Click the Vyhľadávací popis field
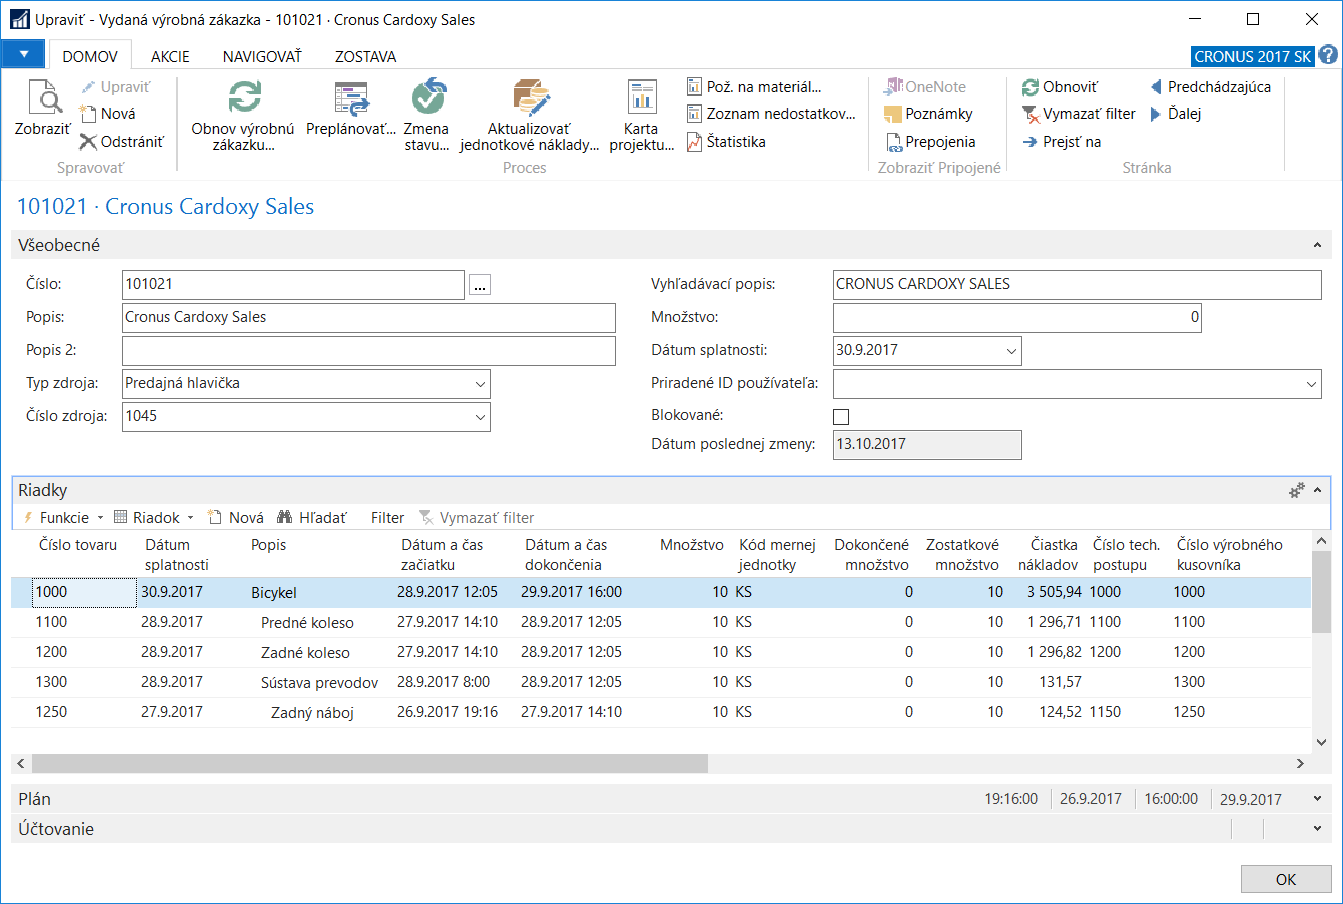This screenshot has height=904, width=1343. pyautogui.click(x=1077, y=284)
